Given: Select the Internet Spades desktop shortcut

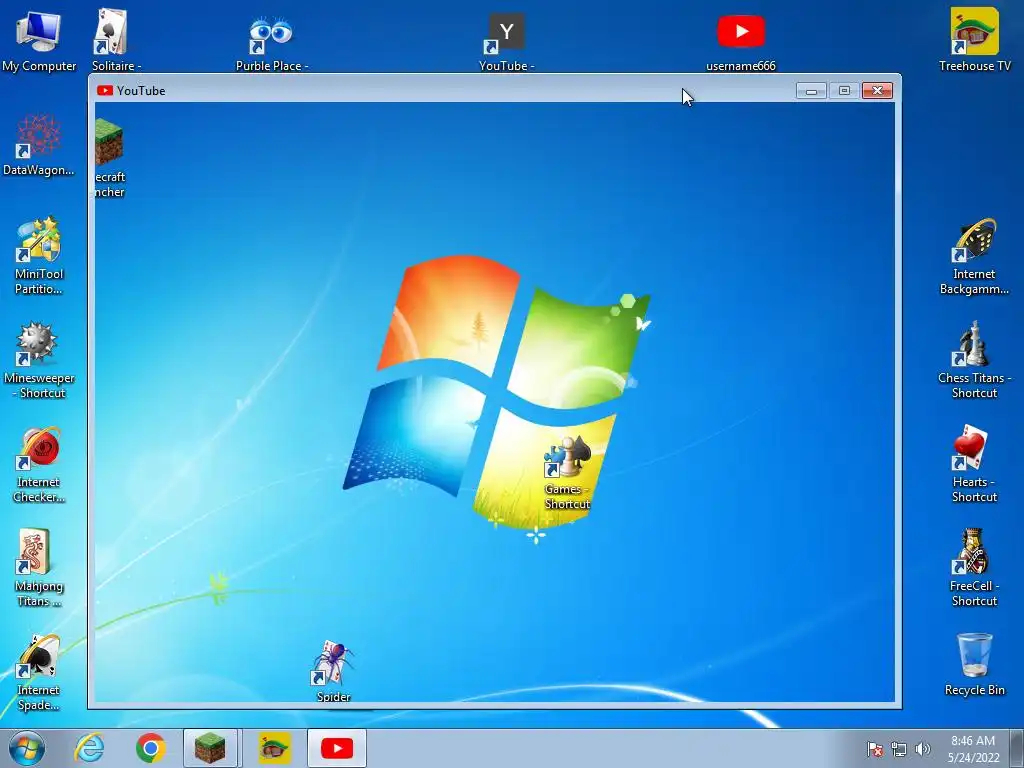Looking at the screenshot, I should 39,672.
